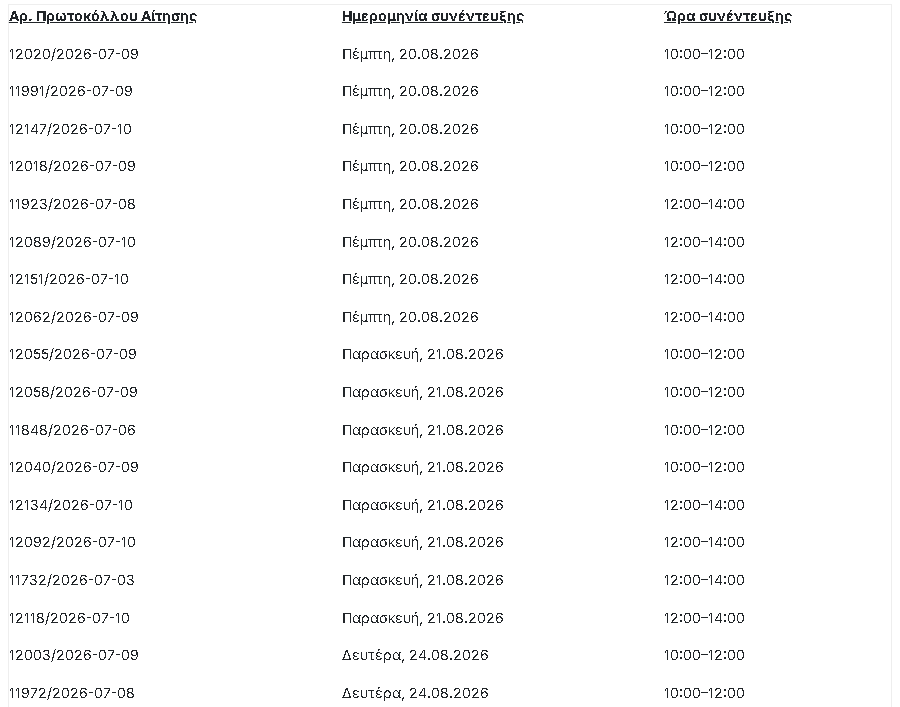The height and width of the screenshot is (707, 900).
Task: Click protocol entry 12134/2026-07-10
Action: pos(71,505)
